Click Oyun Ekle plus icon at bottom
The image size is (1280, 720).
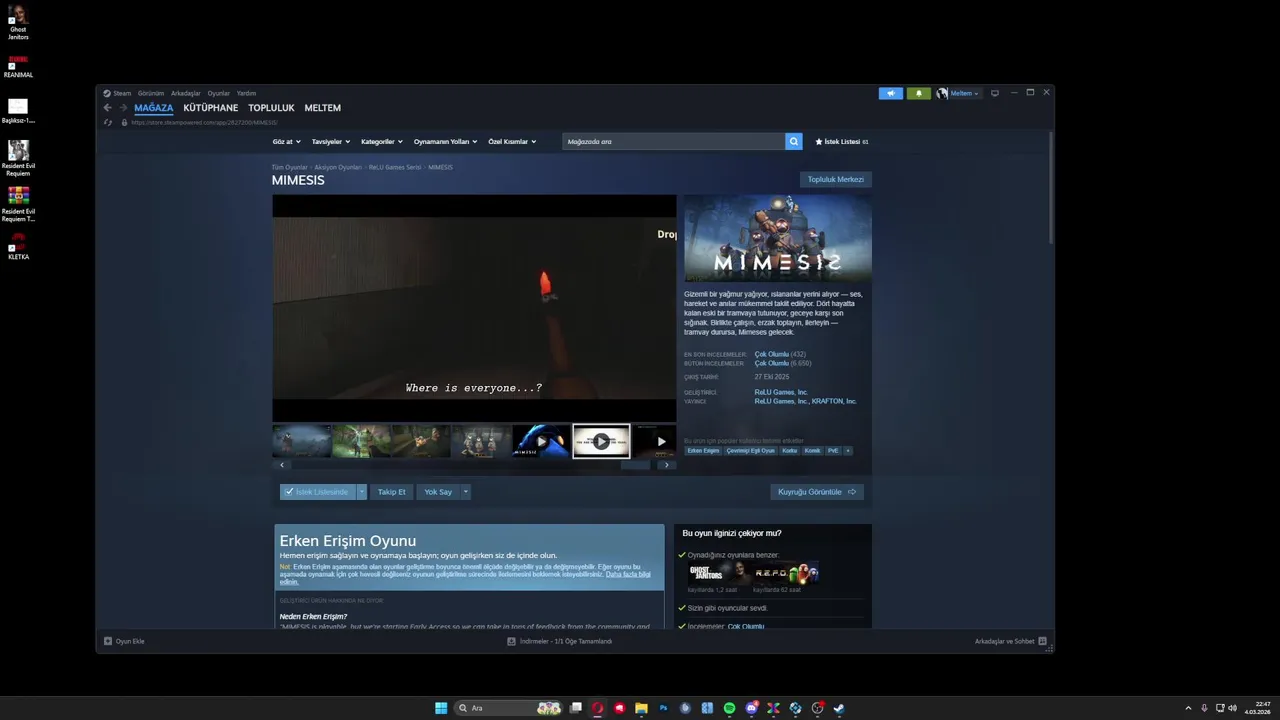[108, 641]
